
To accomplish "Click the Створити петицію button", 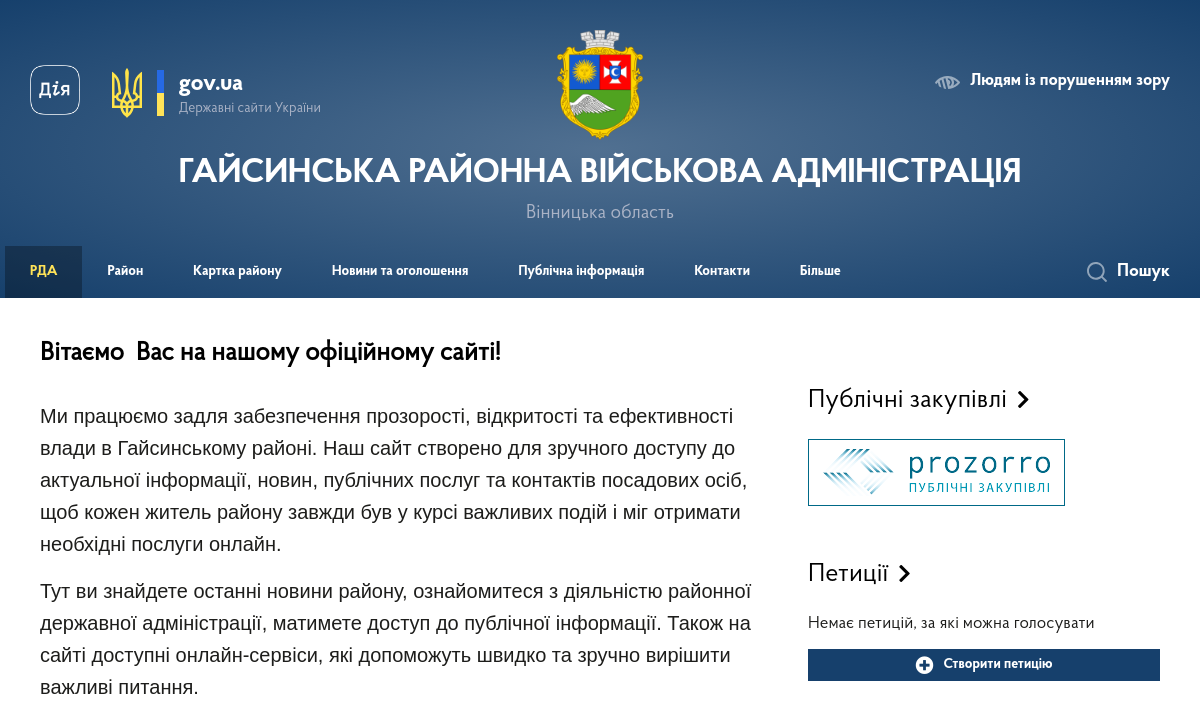I will tap(984, 665).
